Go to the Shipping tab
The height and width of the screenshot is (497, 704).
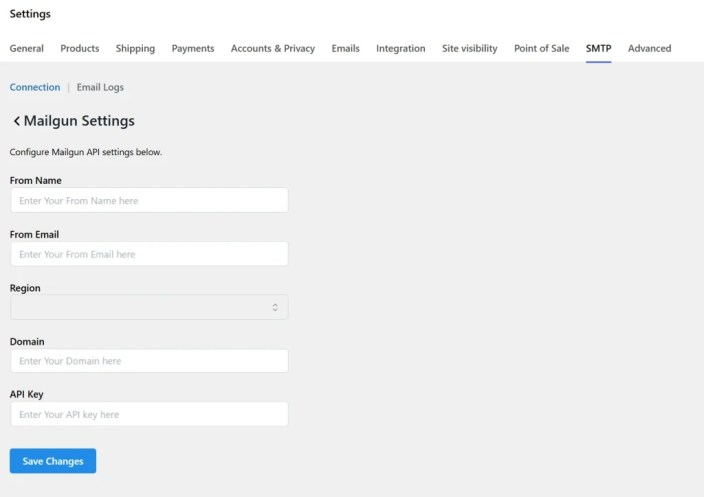(x=135, y=48)
